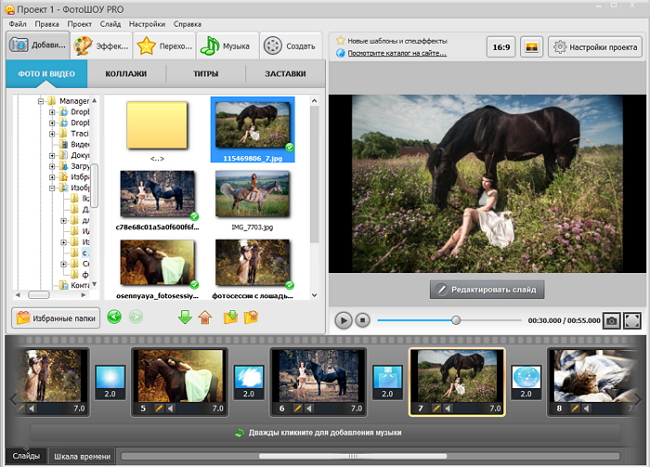Open Настройки проекта settings

pos(594,46)
